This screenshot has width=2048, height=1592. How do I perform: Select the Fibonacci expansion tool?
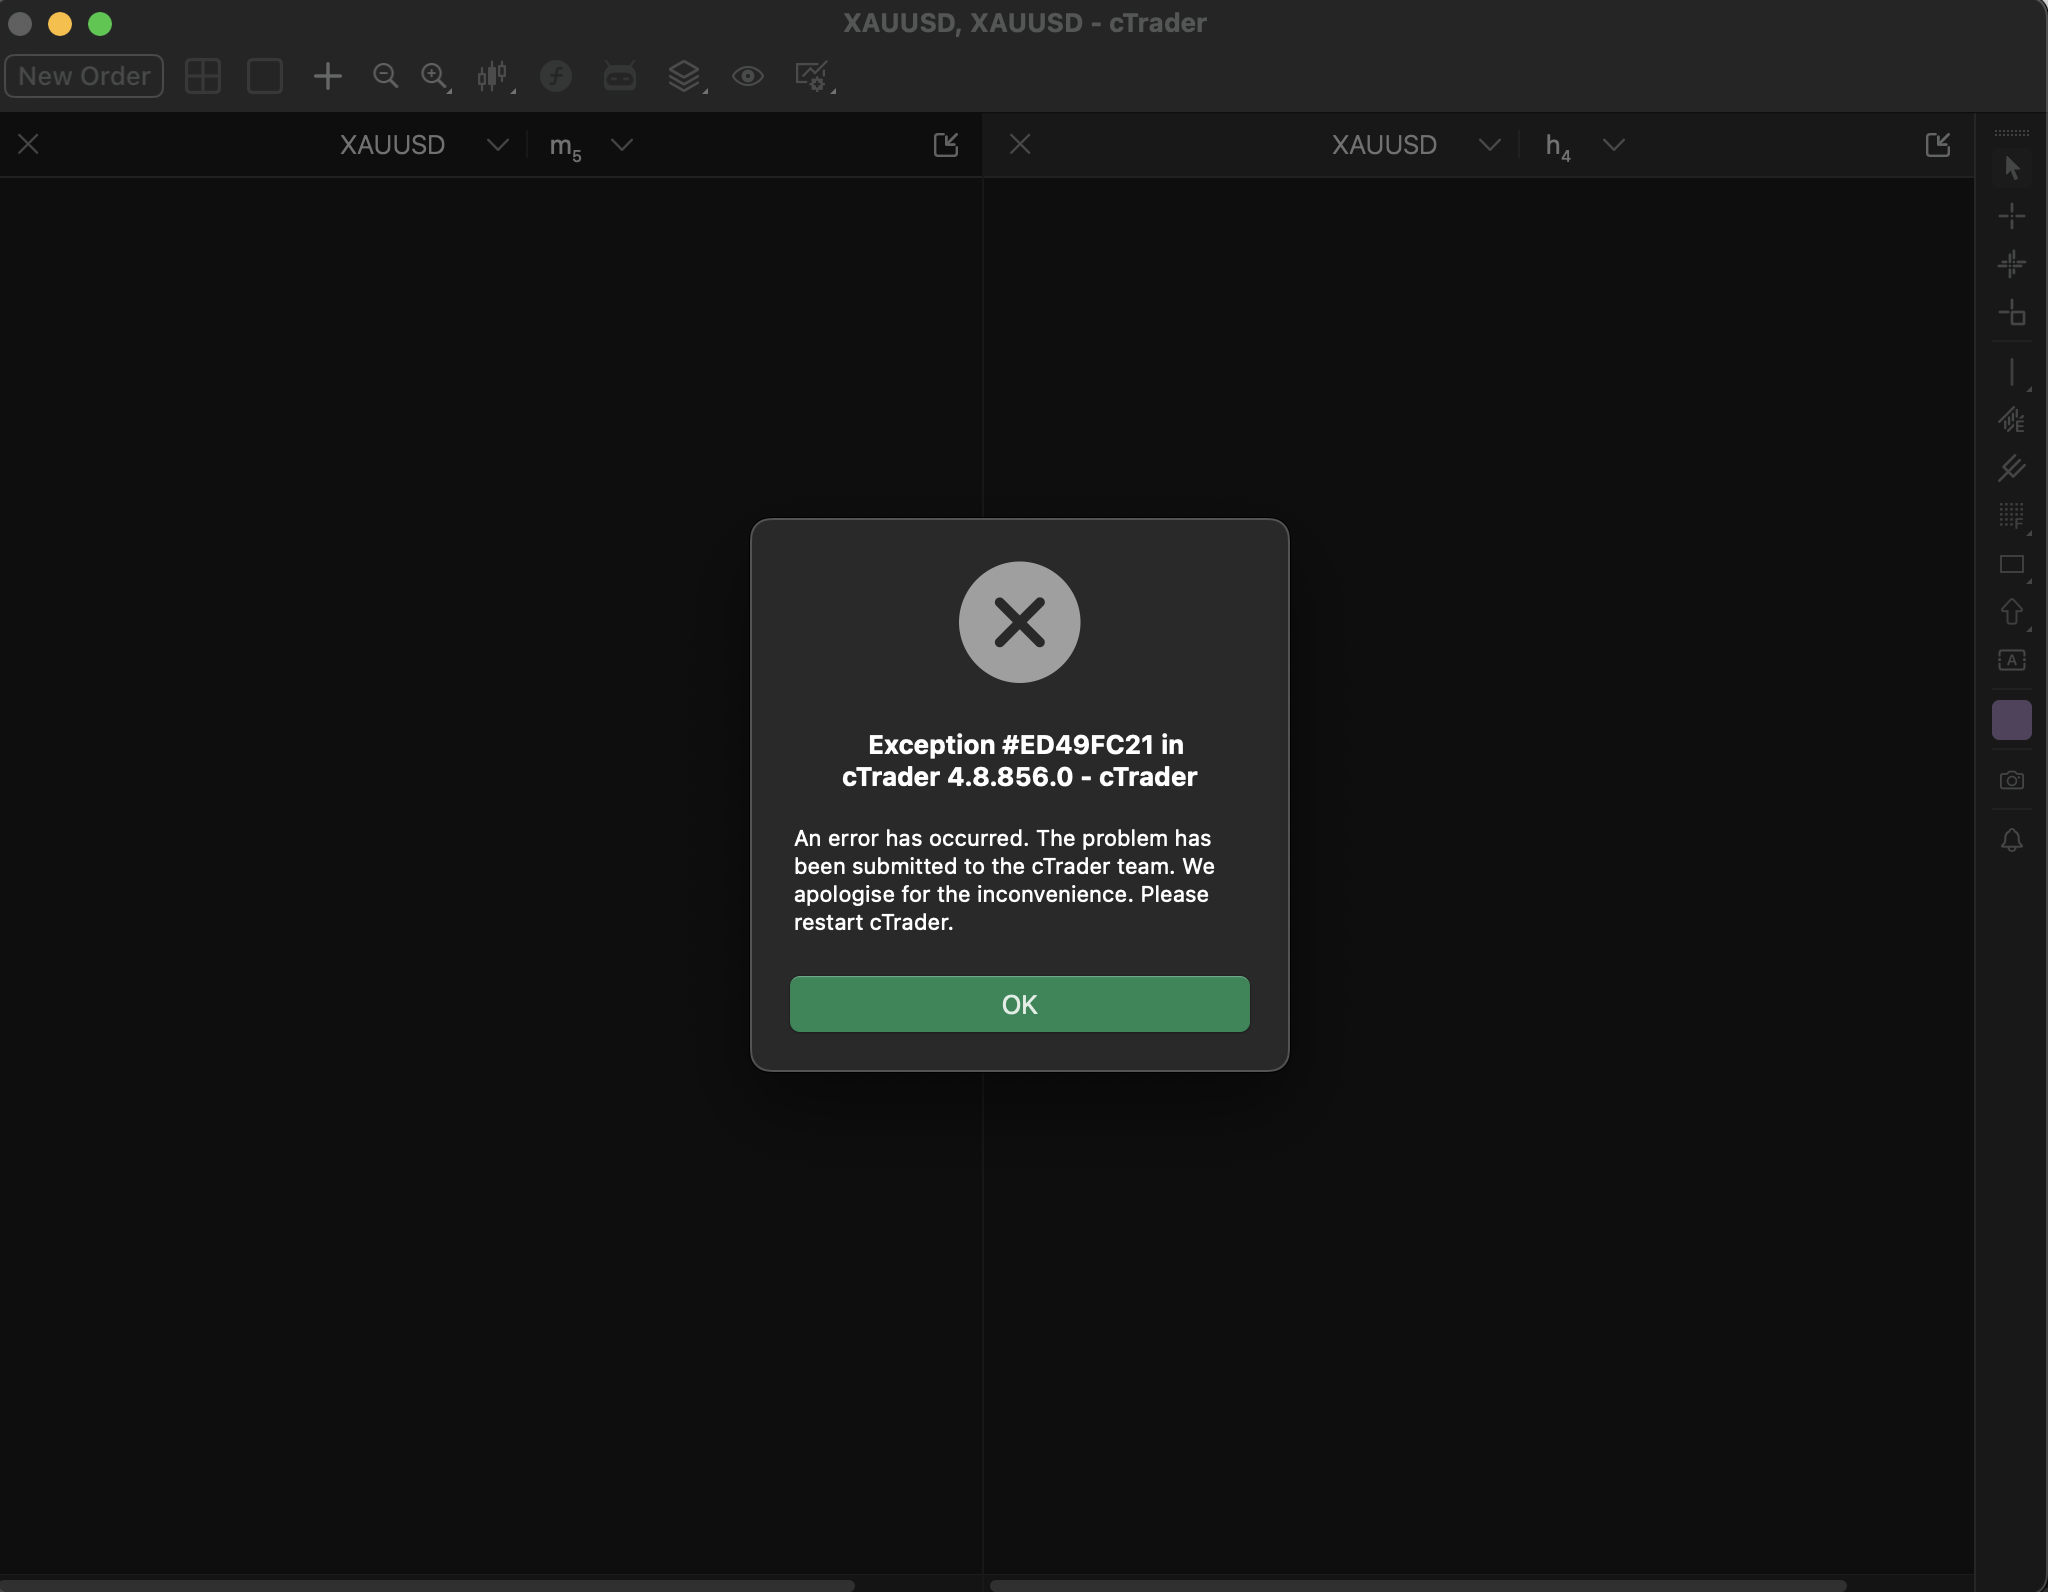tap(2012, 420)
